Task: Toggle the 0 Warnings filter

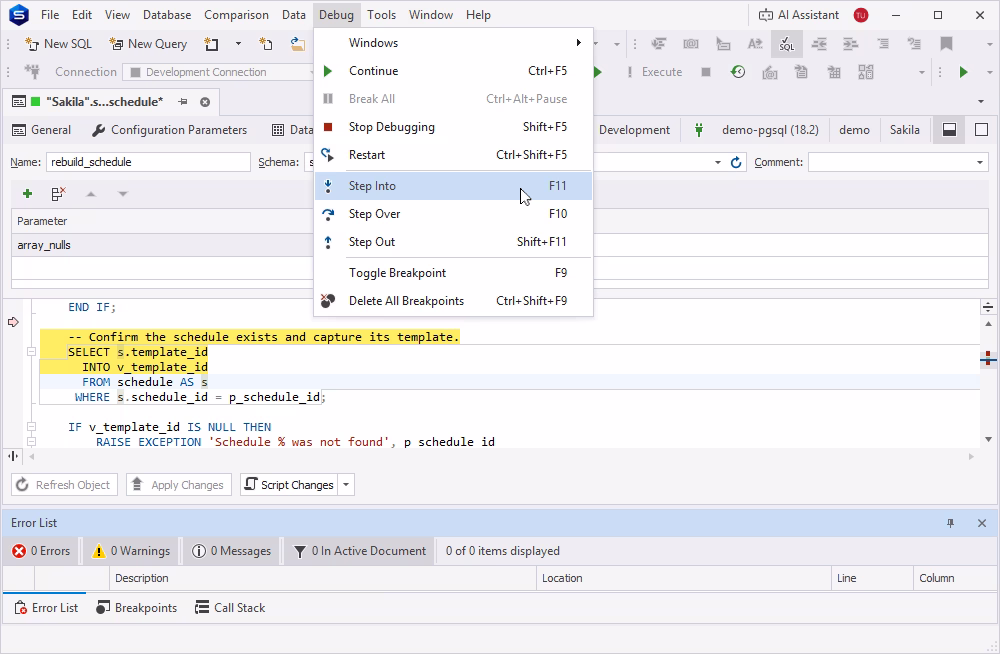Action: pyautogui.click(x=131, y=551)
